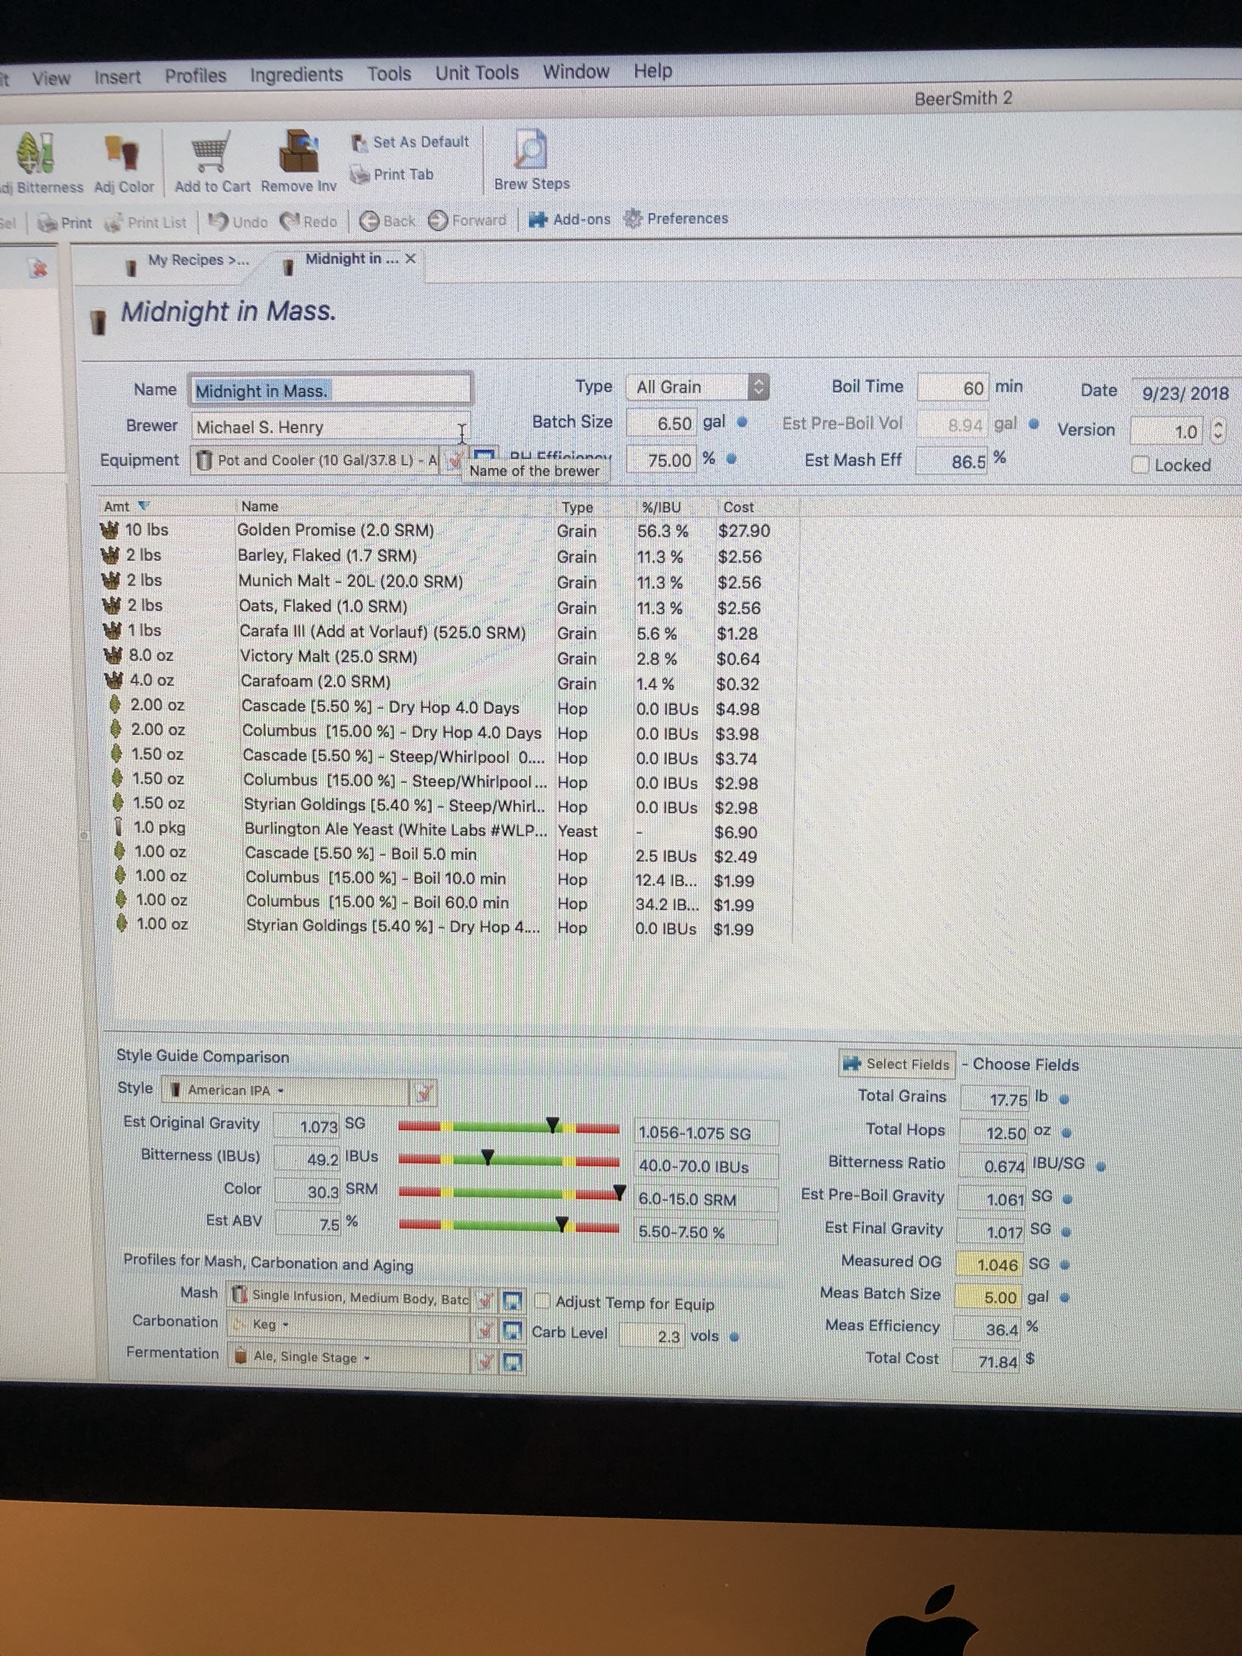Screen dimensions: 1242x1656
Task: Click the save icon beside Carbonation profile
Action: [x=512, y=1331]
